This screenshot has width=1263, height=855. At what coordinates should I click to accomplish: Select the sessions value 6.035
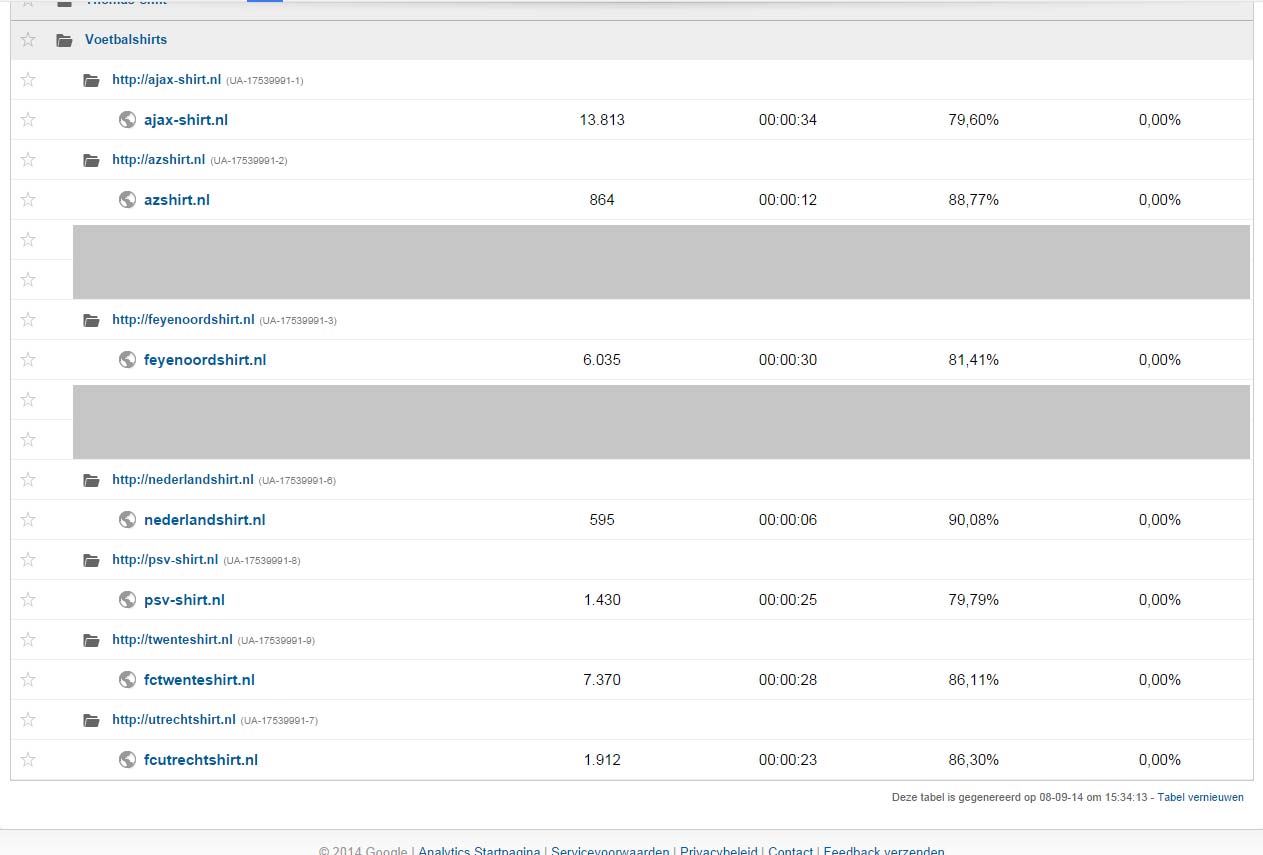coord(602,360)
